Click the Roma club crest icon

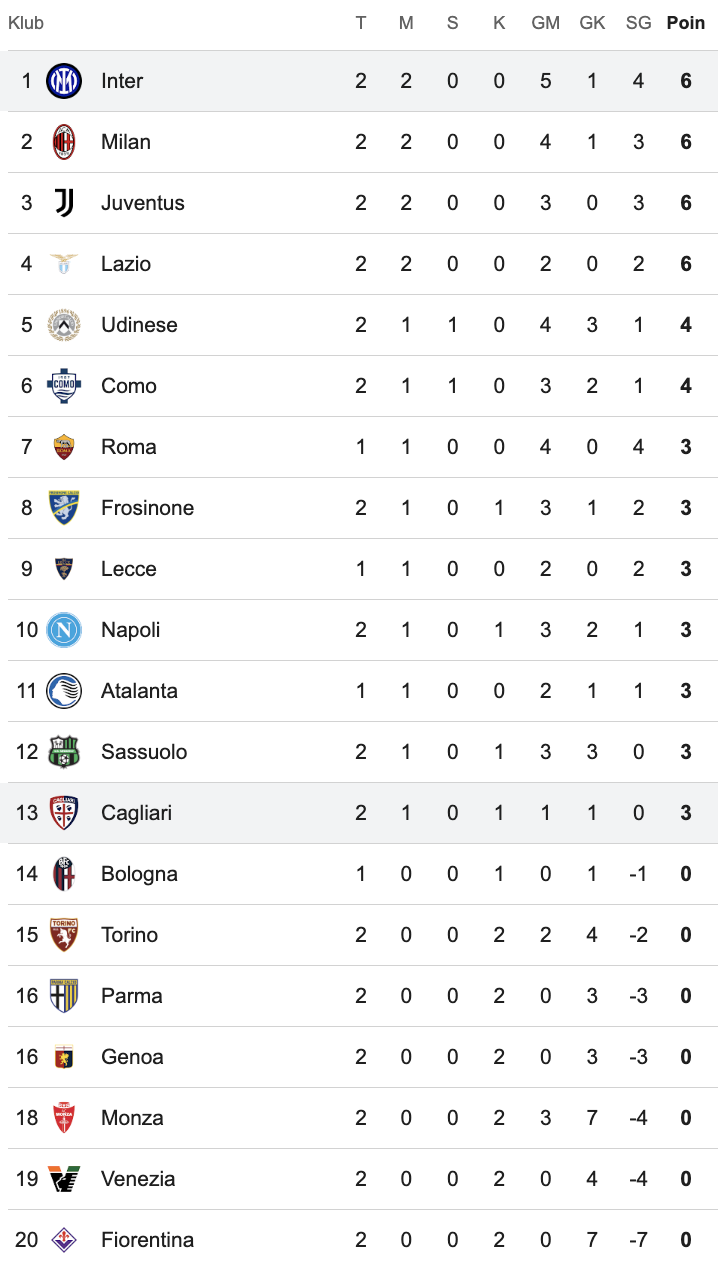point(64,447)
